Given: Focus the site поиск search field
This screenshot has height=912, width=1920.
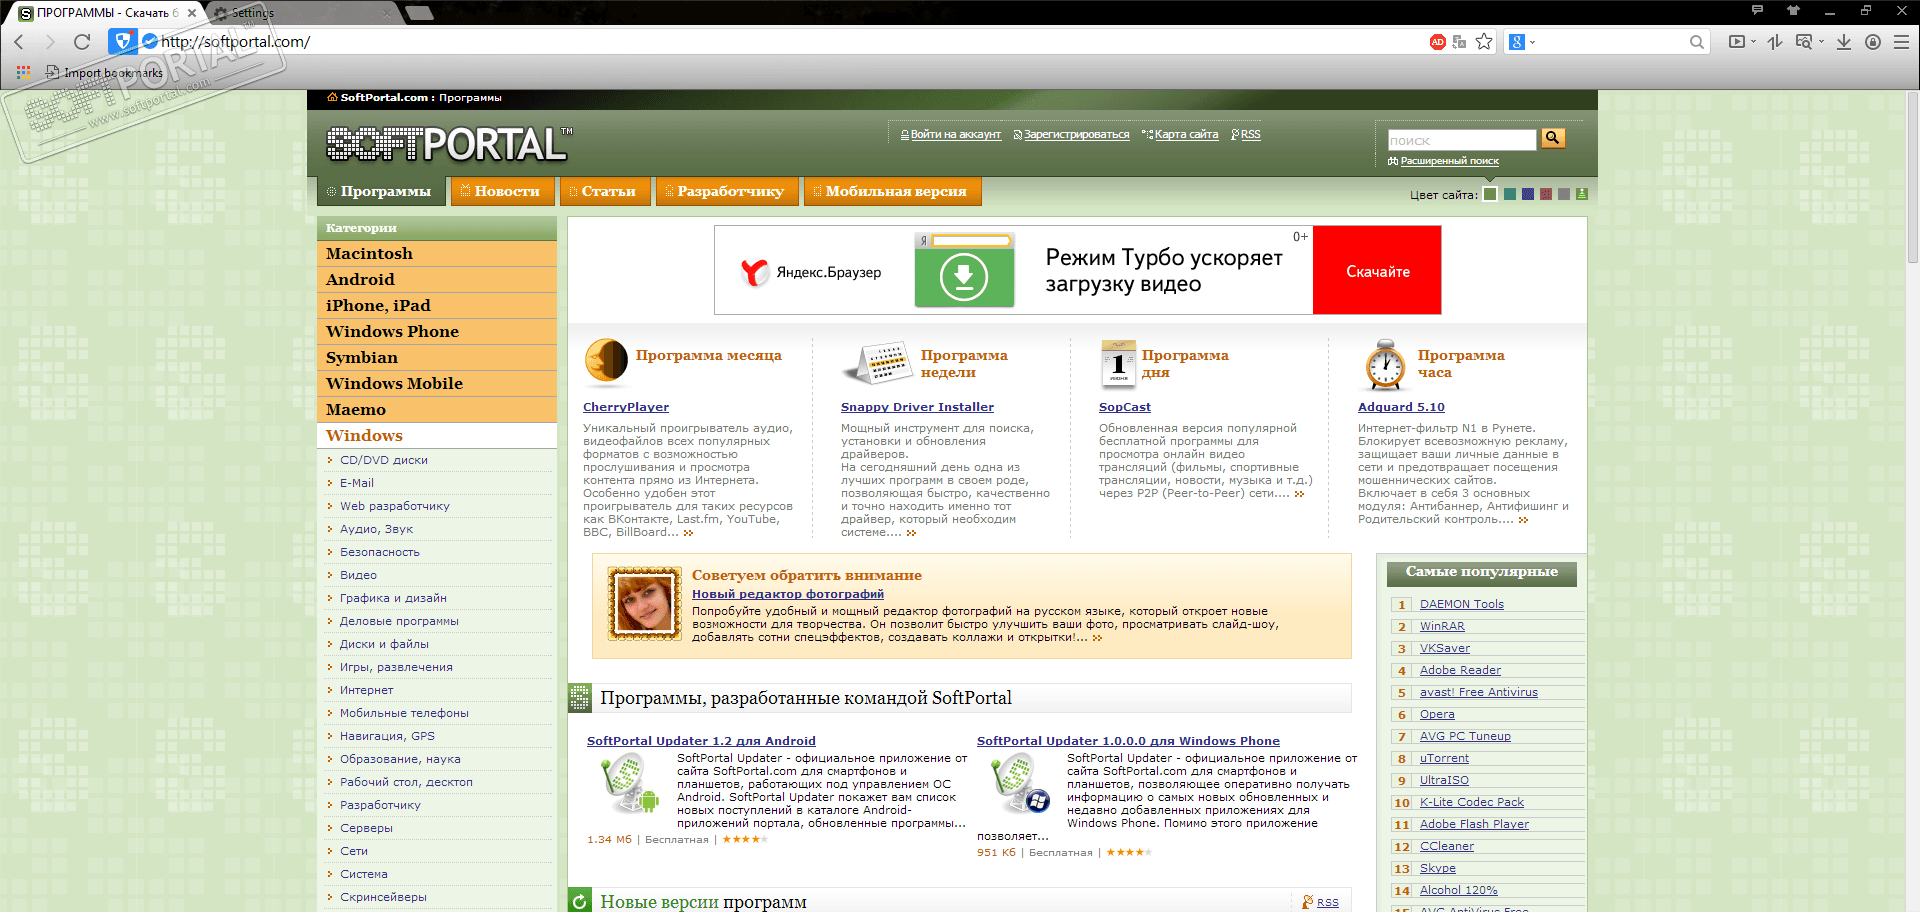Looking at the screenshot, I should point(1462,140).
